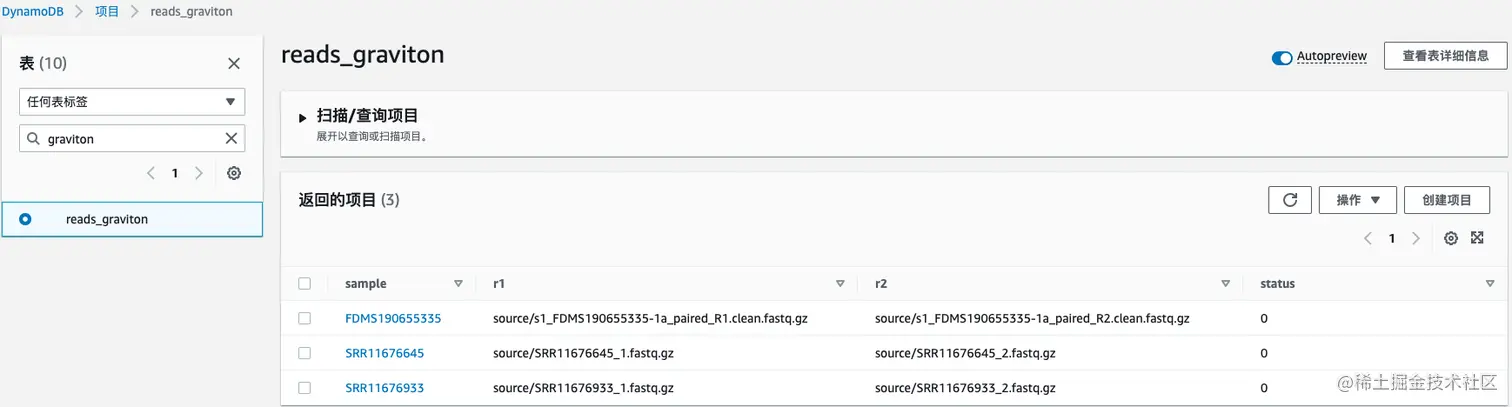
Task: Expand the 扫描/查询项目 section
Action: (x=303, y=118)
